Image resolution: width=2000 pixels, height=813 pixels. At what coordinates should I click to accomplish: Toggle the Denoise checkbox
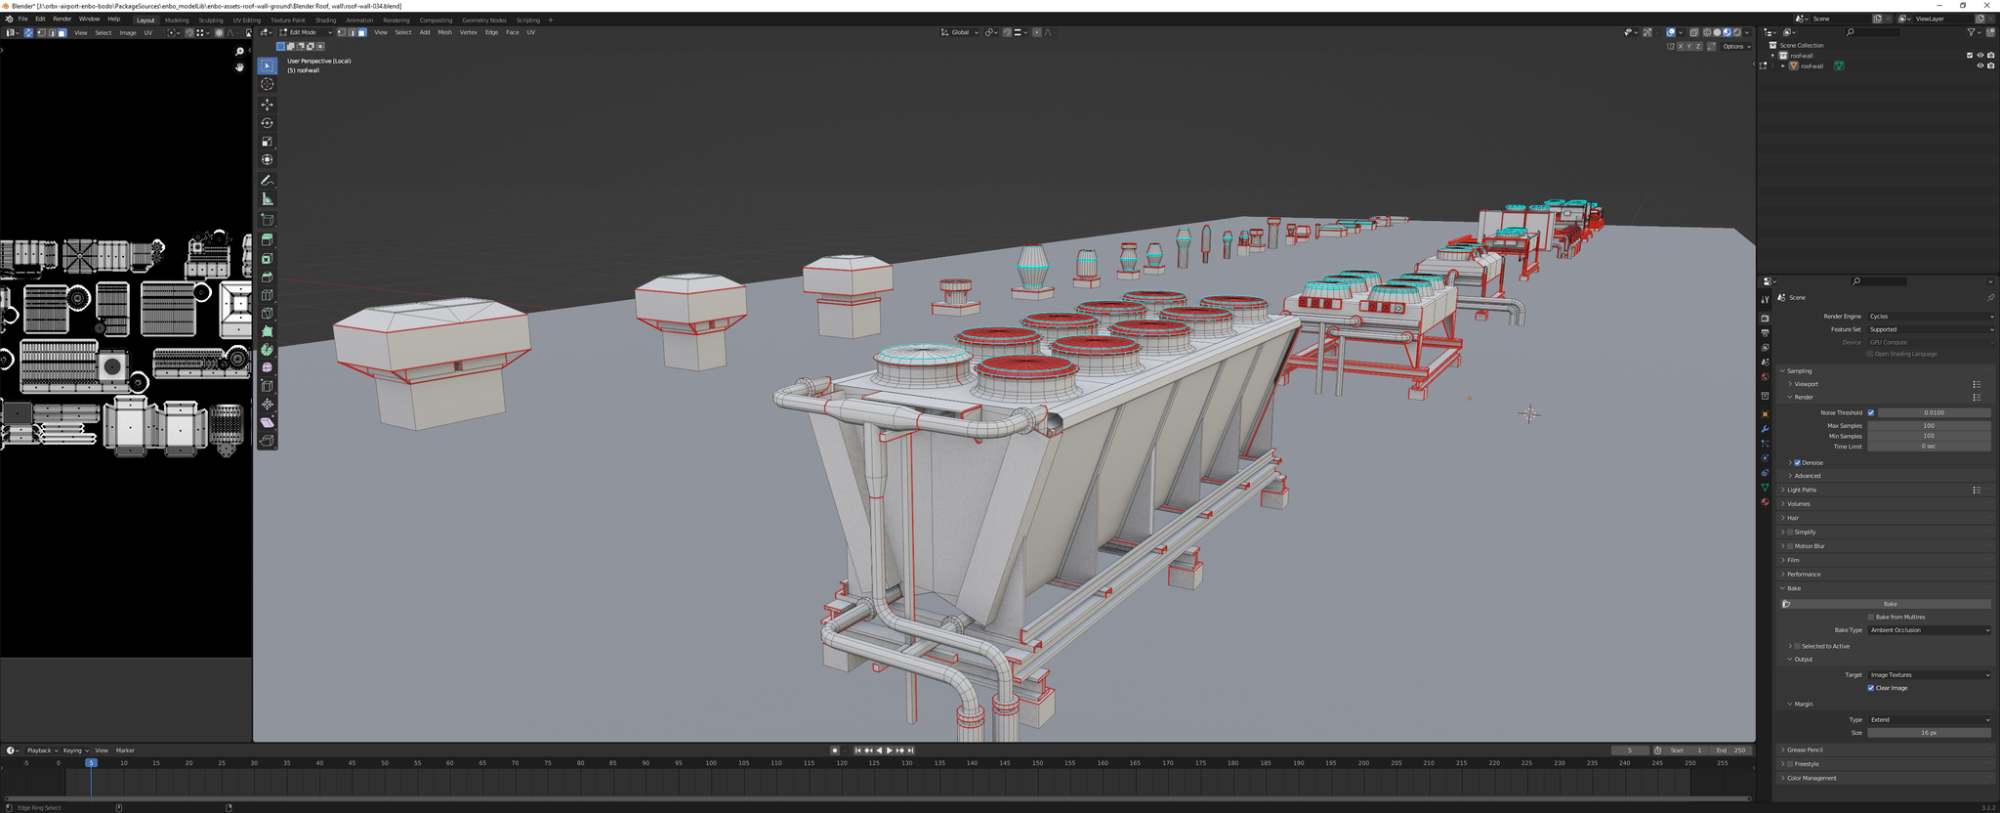[x=1797, y=463]
